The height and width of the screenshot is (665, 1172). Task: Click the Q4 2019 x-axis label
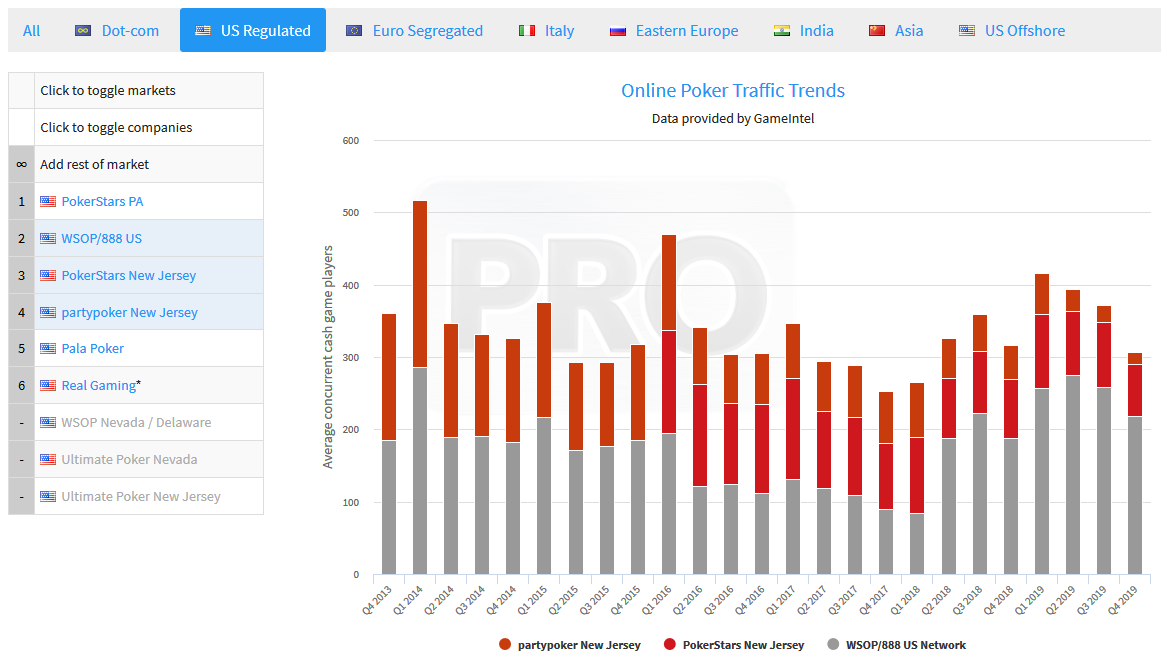pyautogui.click(x=1122, y=601)
